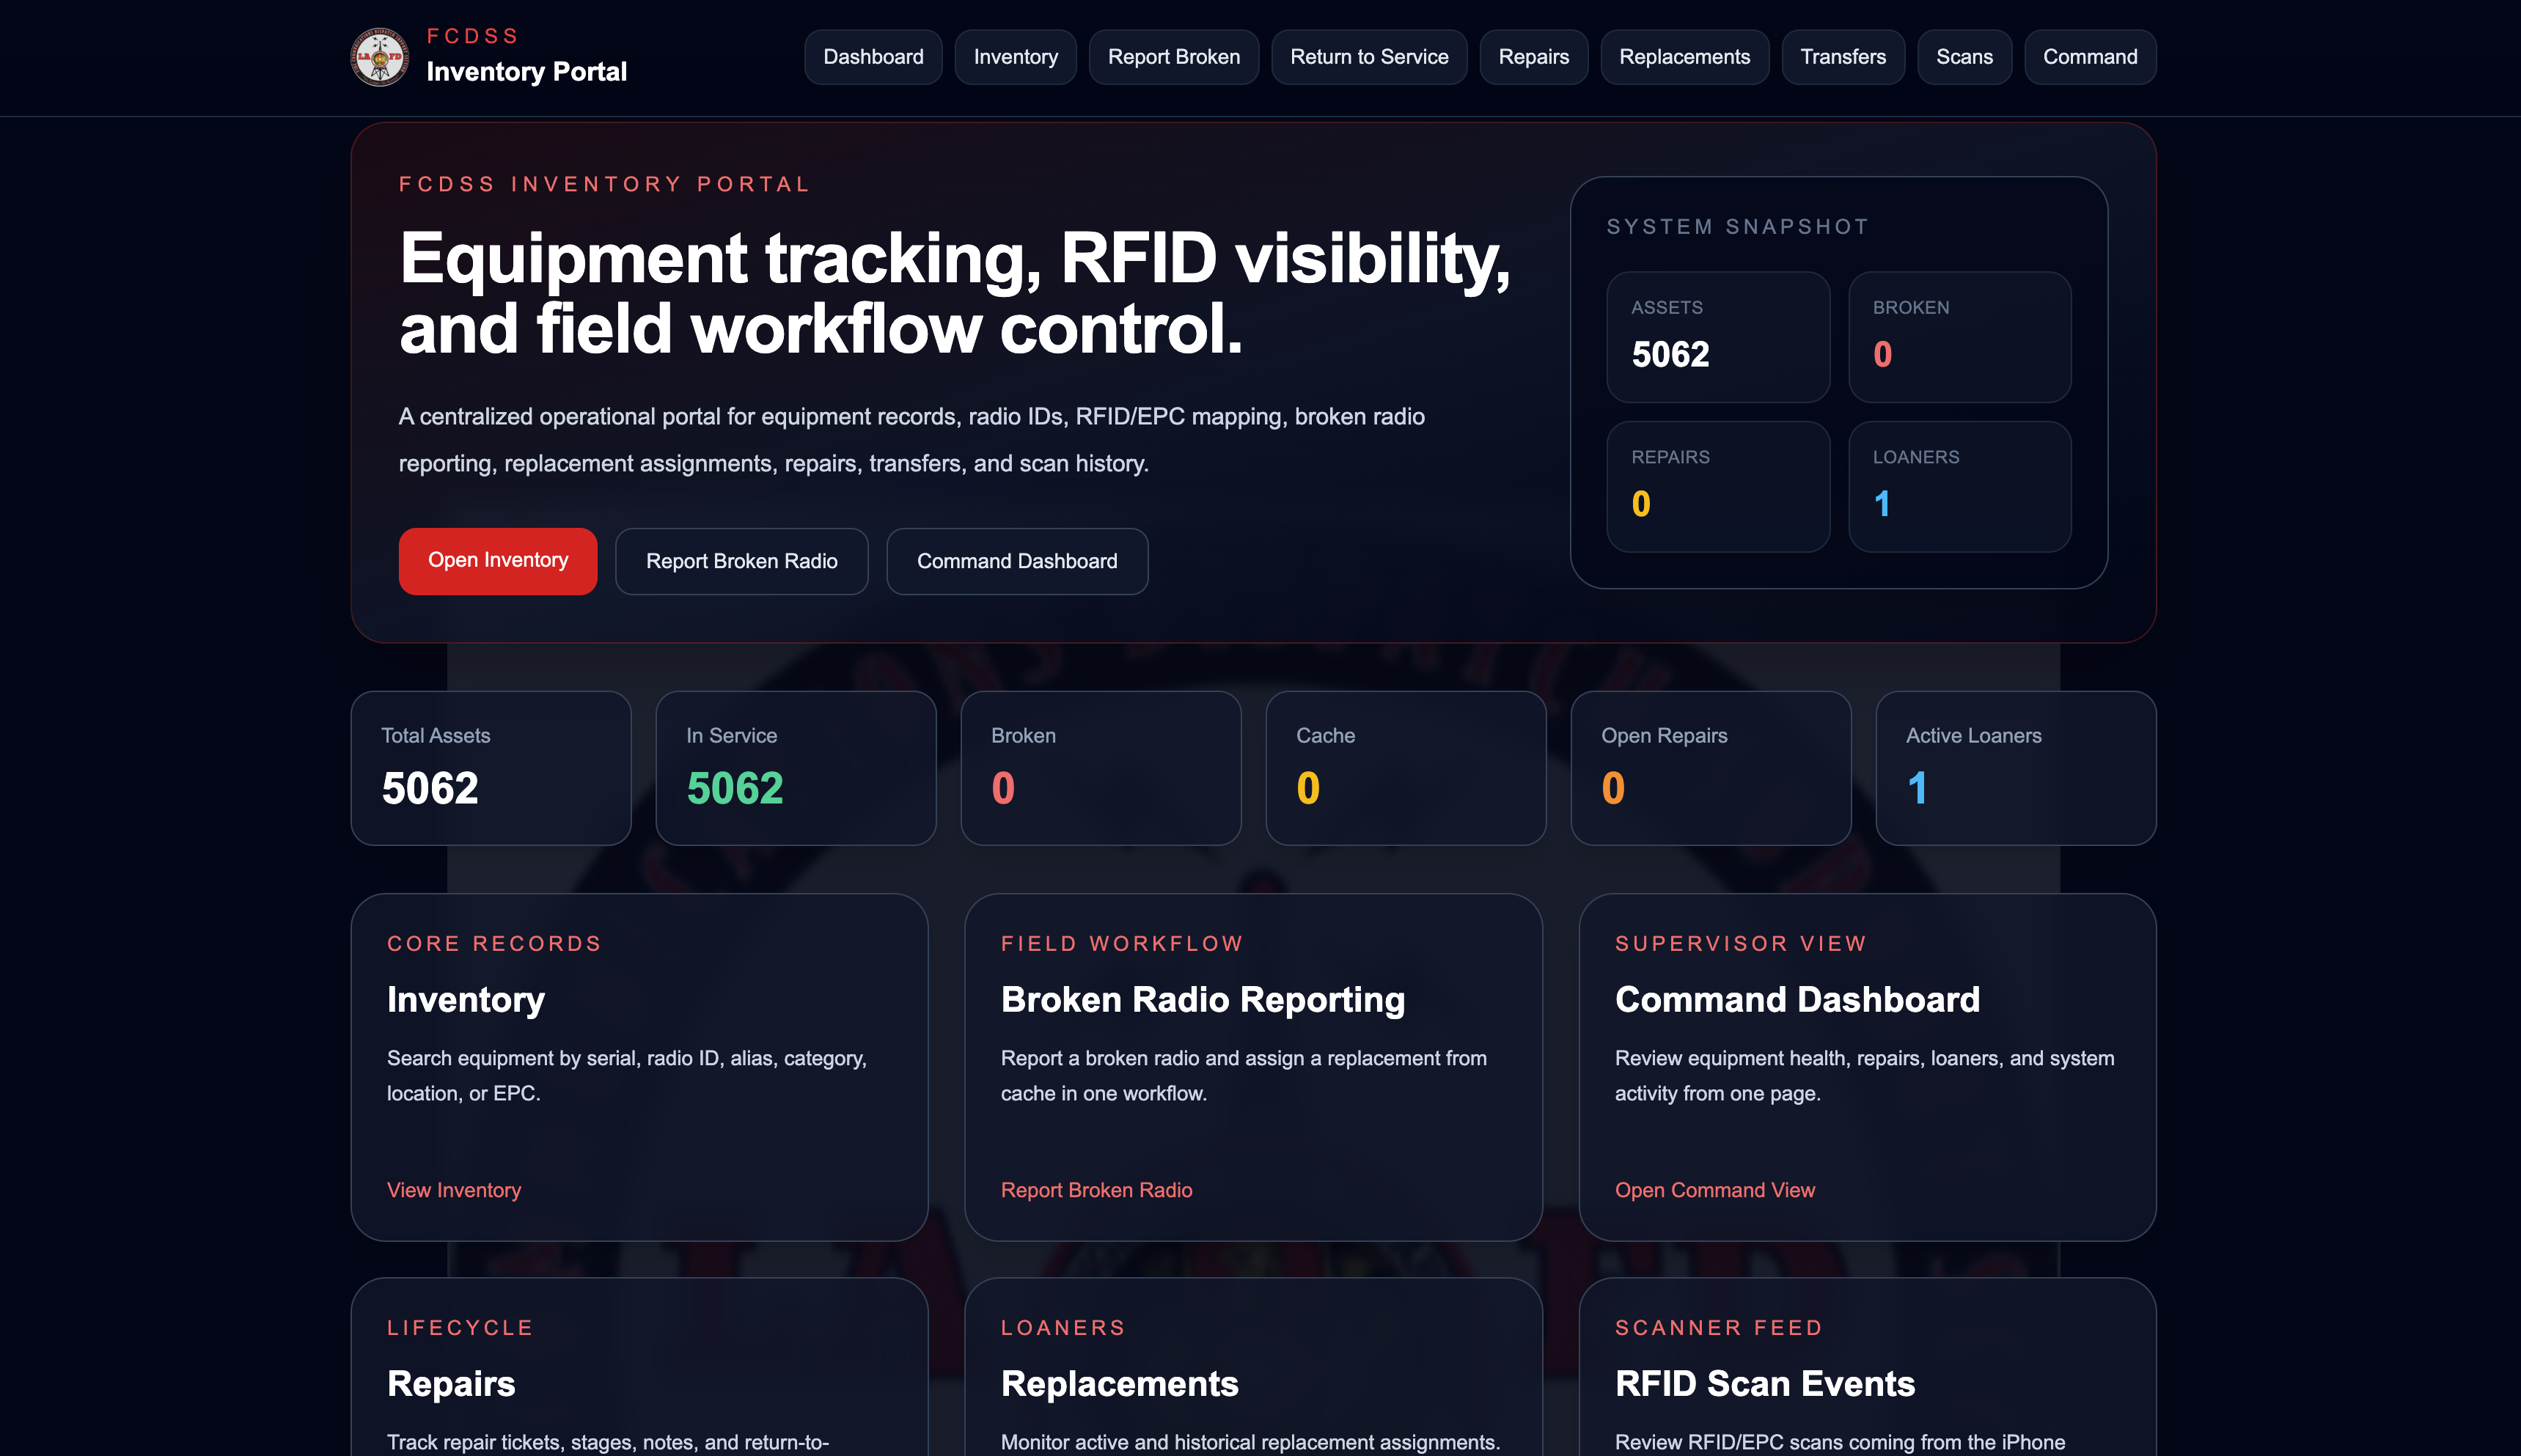Image resolution: width=2521 pixels, height=1456 pixels.
Task: Click the FIELD WORKFLOW label
Action: click(x=1121, y=943)
